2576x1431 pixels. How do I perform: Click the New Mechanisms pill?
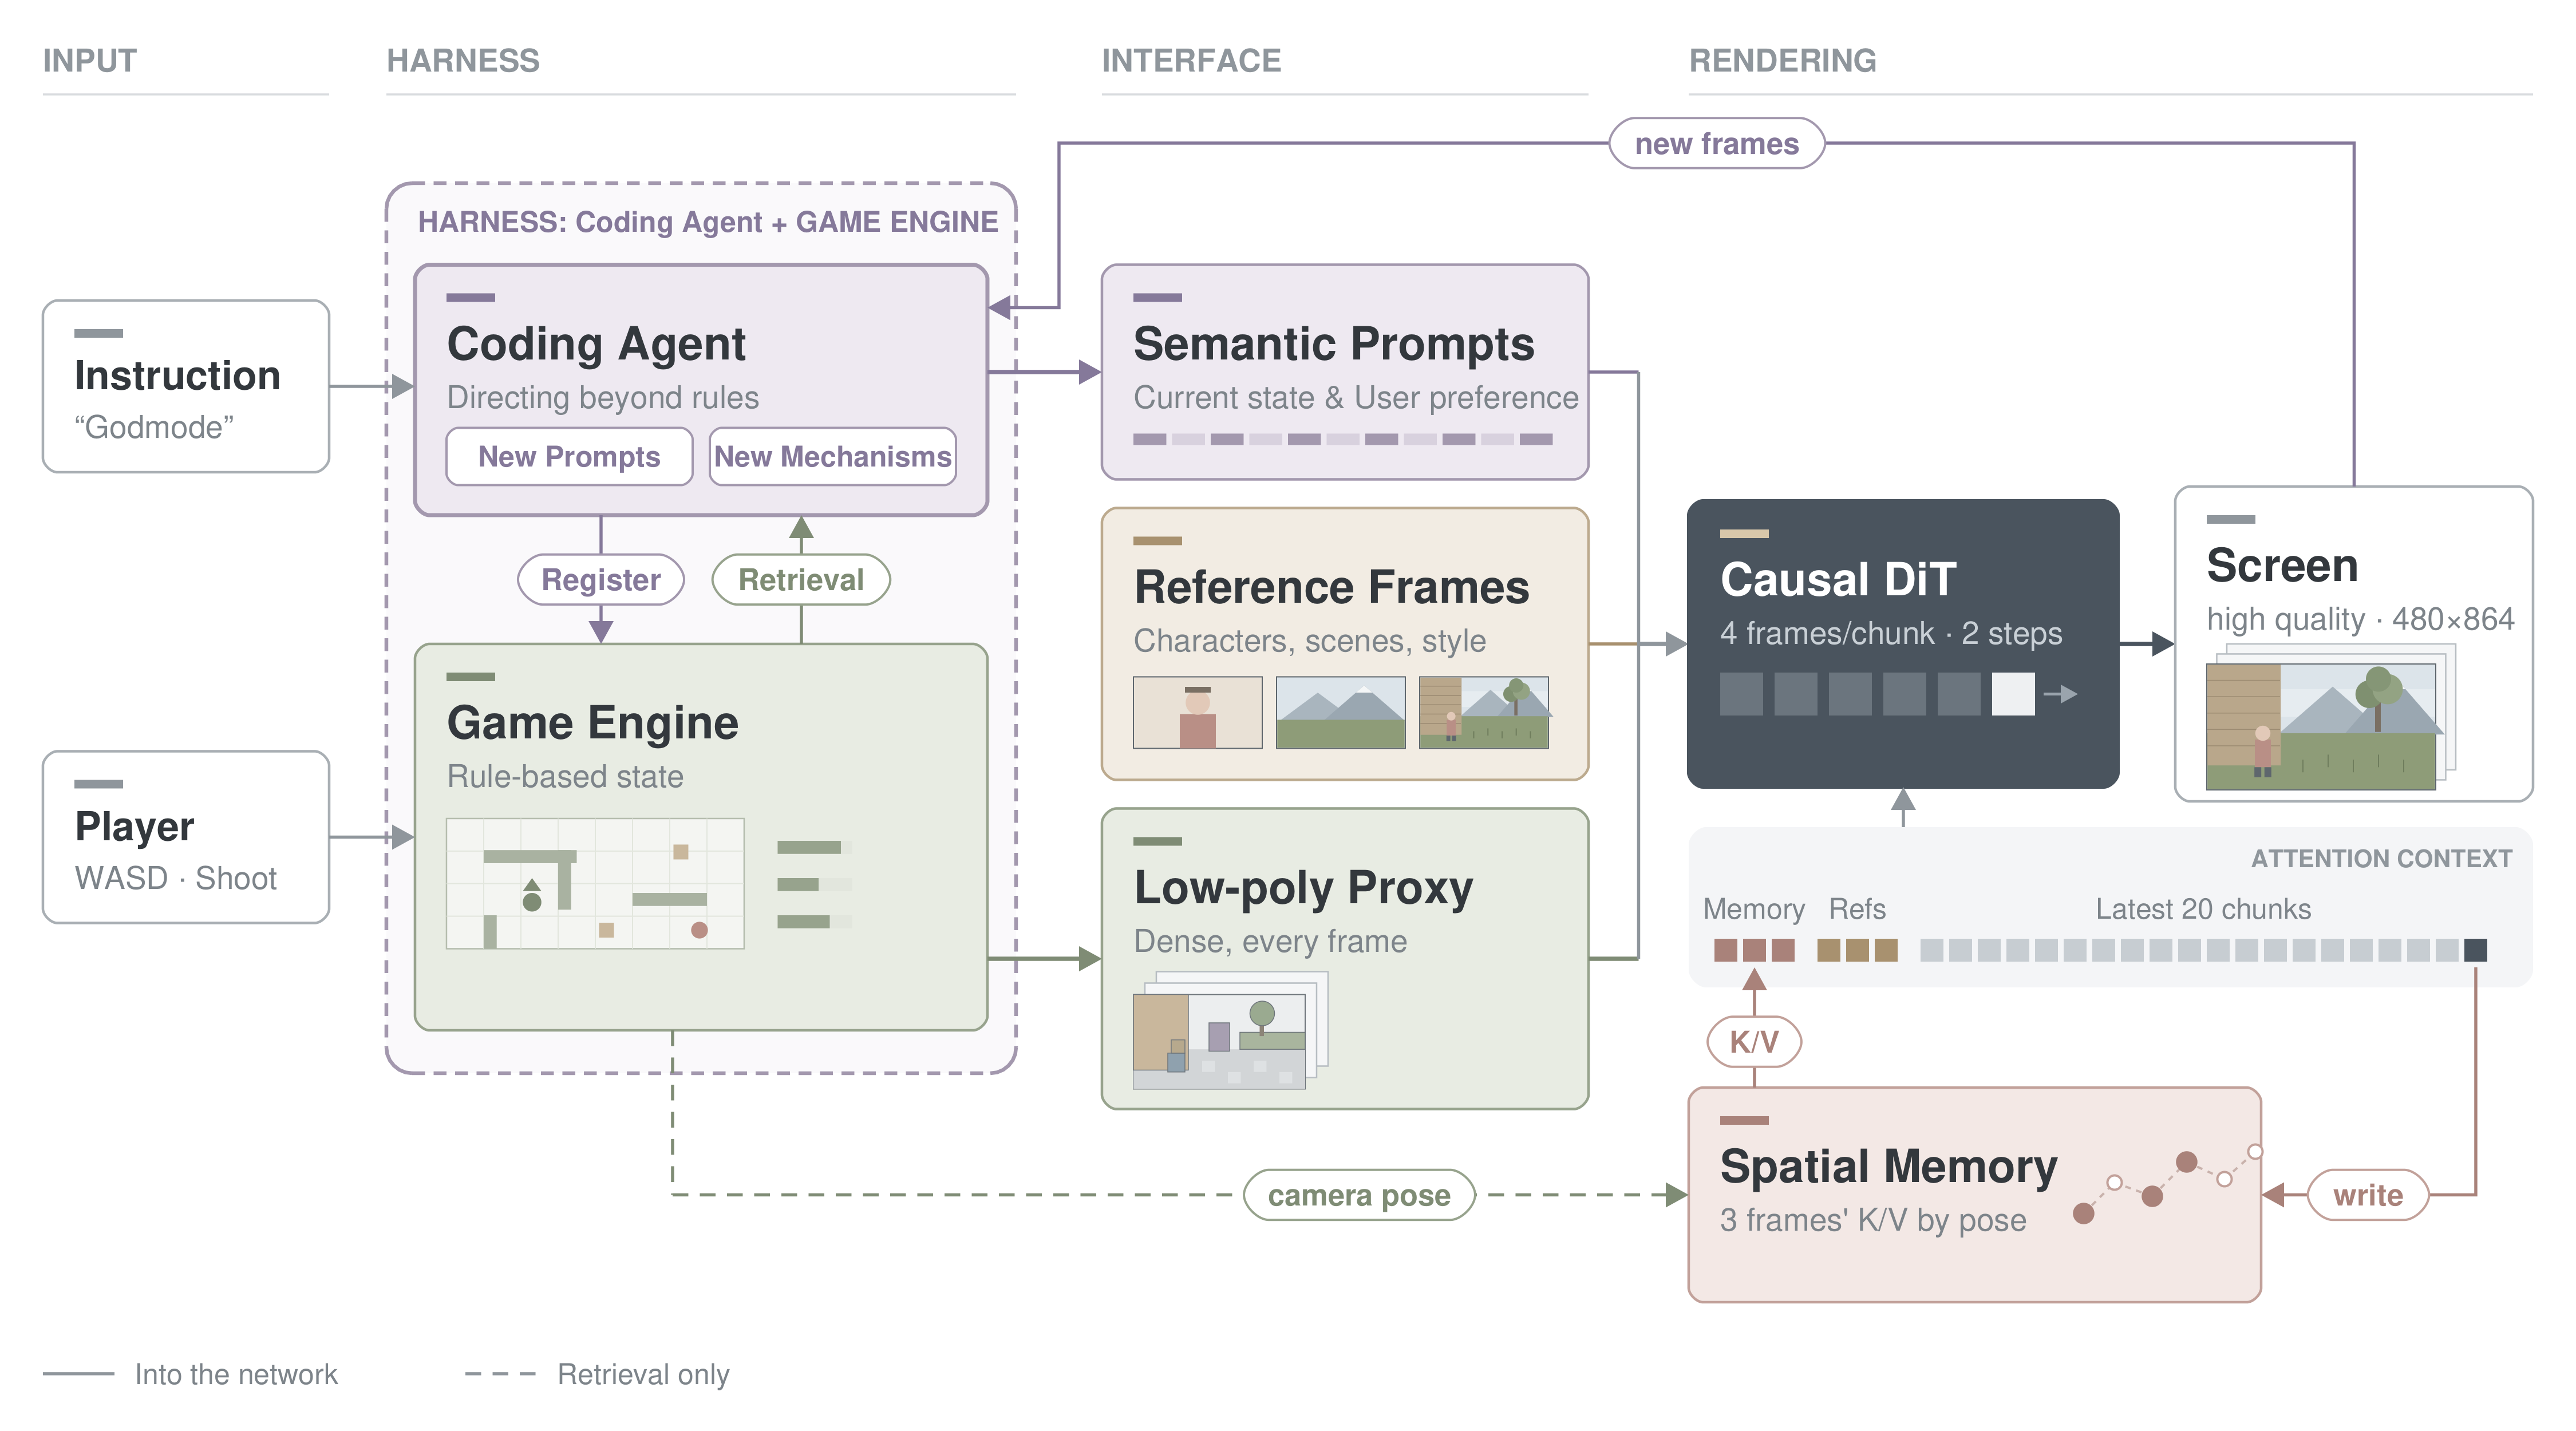(x=832, y=456)
